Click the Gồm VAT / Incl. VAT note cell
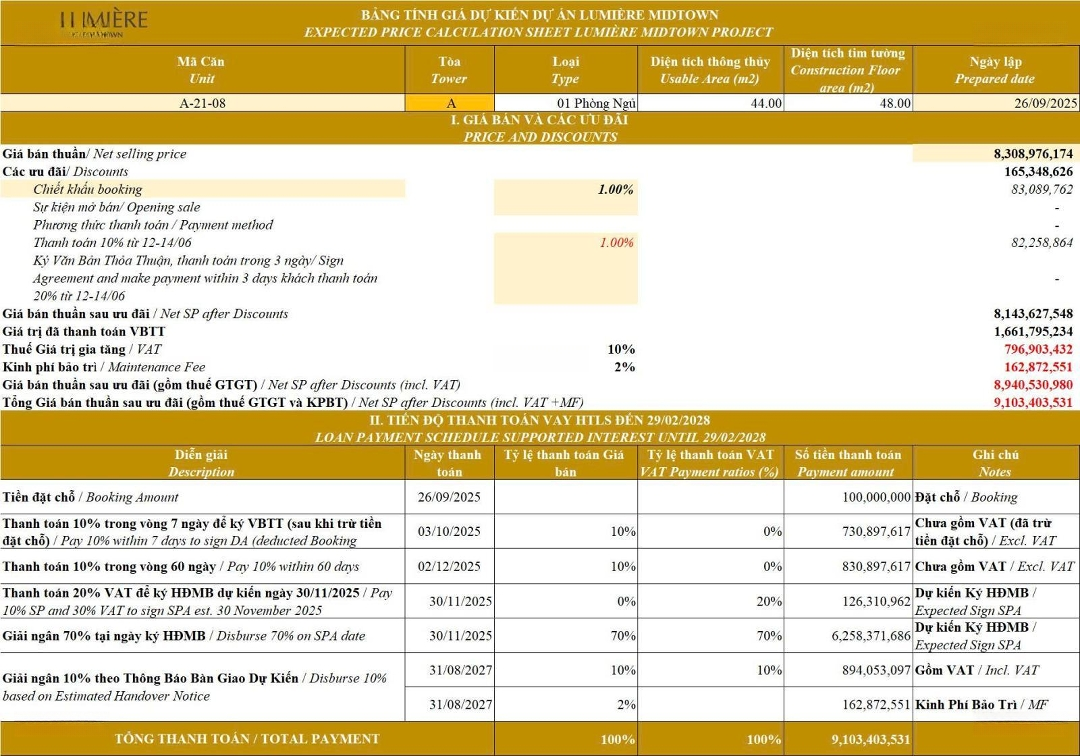Viewport: 1080px width, 756px height. point(994,670)
